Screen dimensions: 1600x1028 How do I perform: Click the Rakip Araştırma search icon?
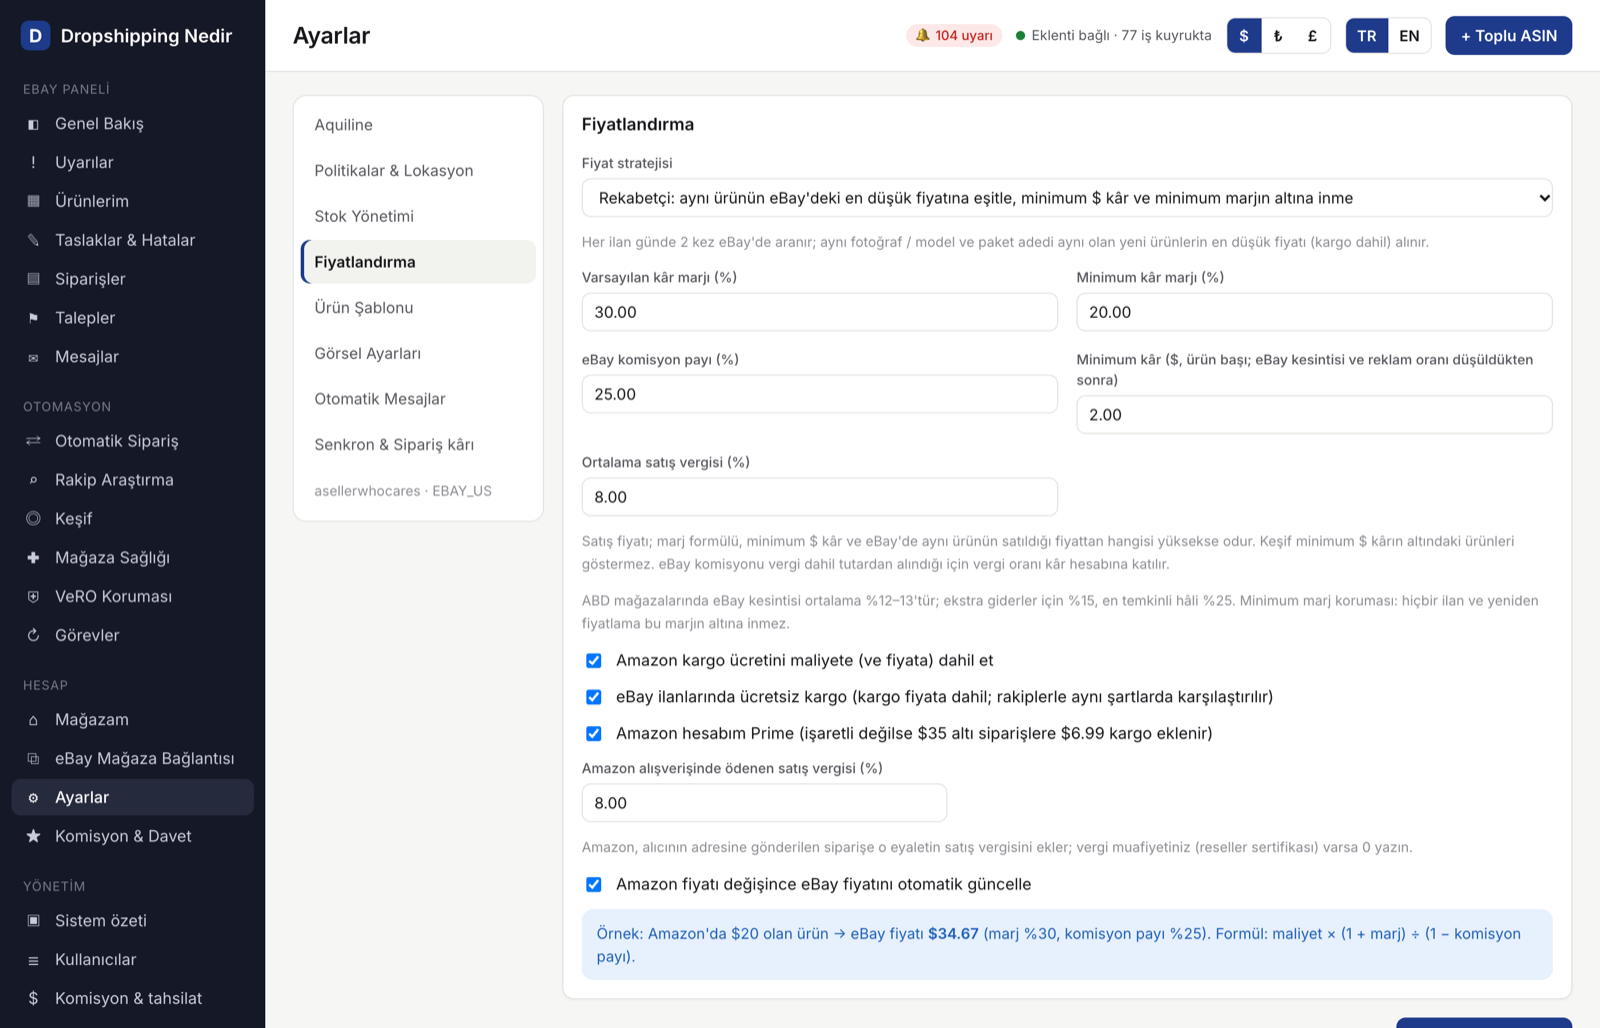coord(33,480)
